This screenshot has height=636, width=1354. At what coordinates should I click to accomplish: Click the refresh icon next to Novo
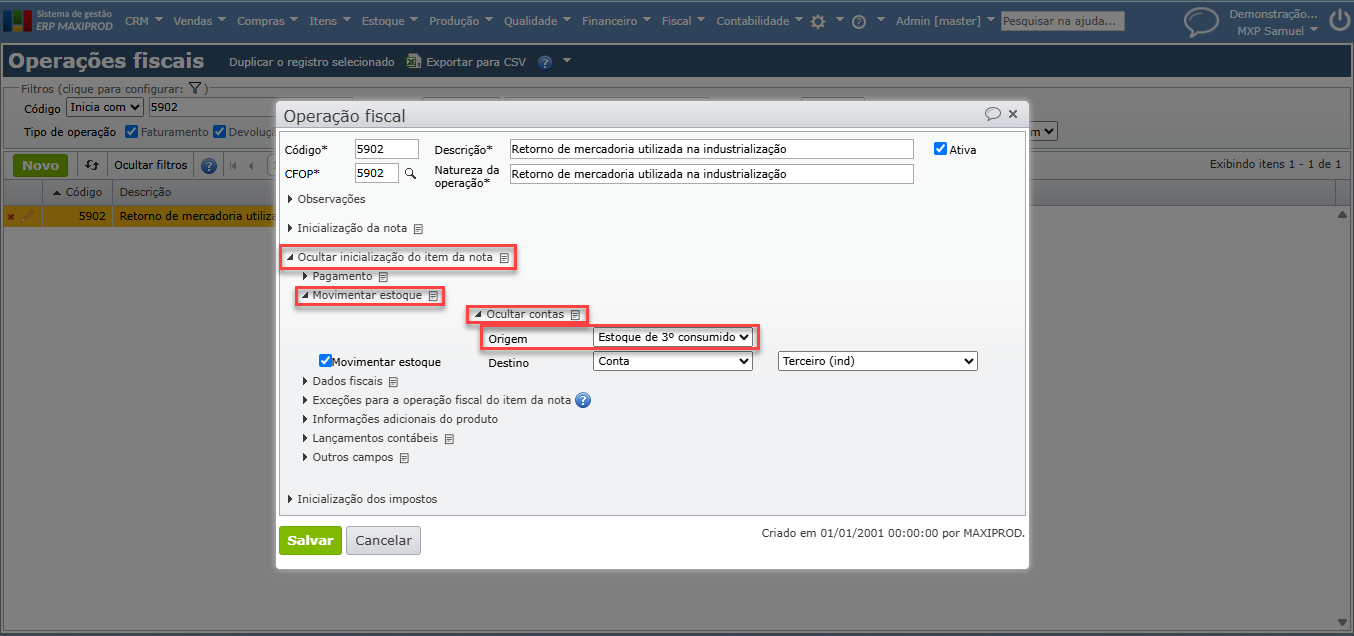coord(92,165)
